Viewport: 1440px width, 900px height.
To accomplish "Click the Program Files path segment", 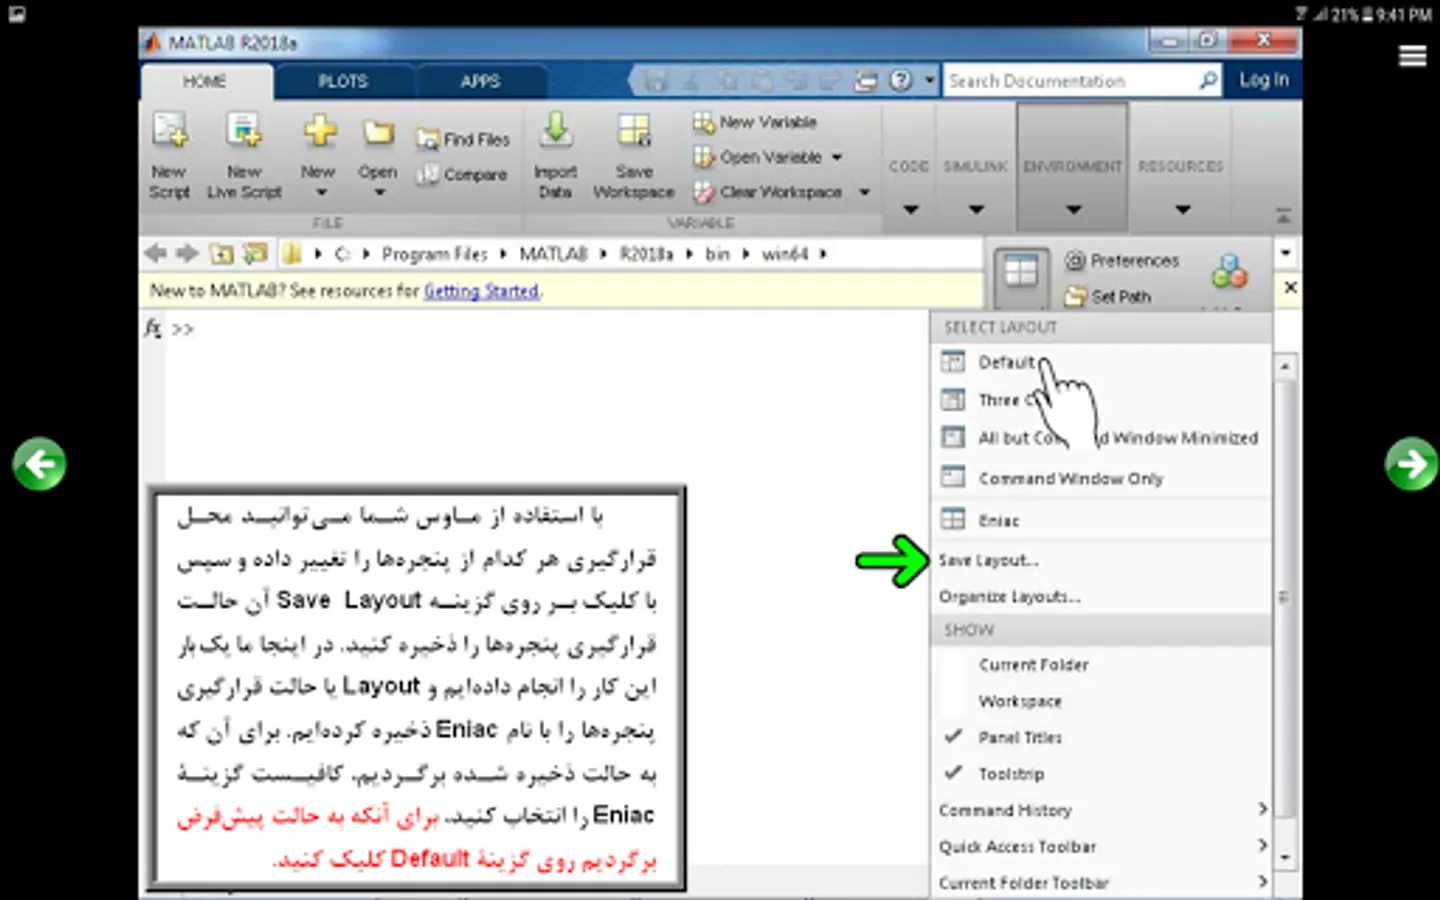I will tap(434, 254).
